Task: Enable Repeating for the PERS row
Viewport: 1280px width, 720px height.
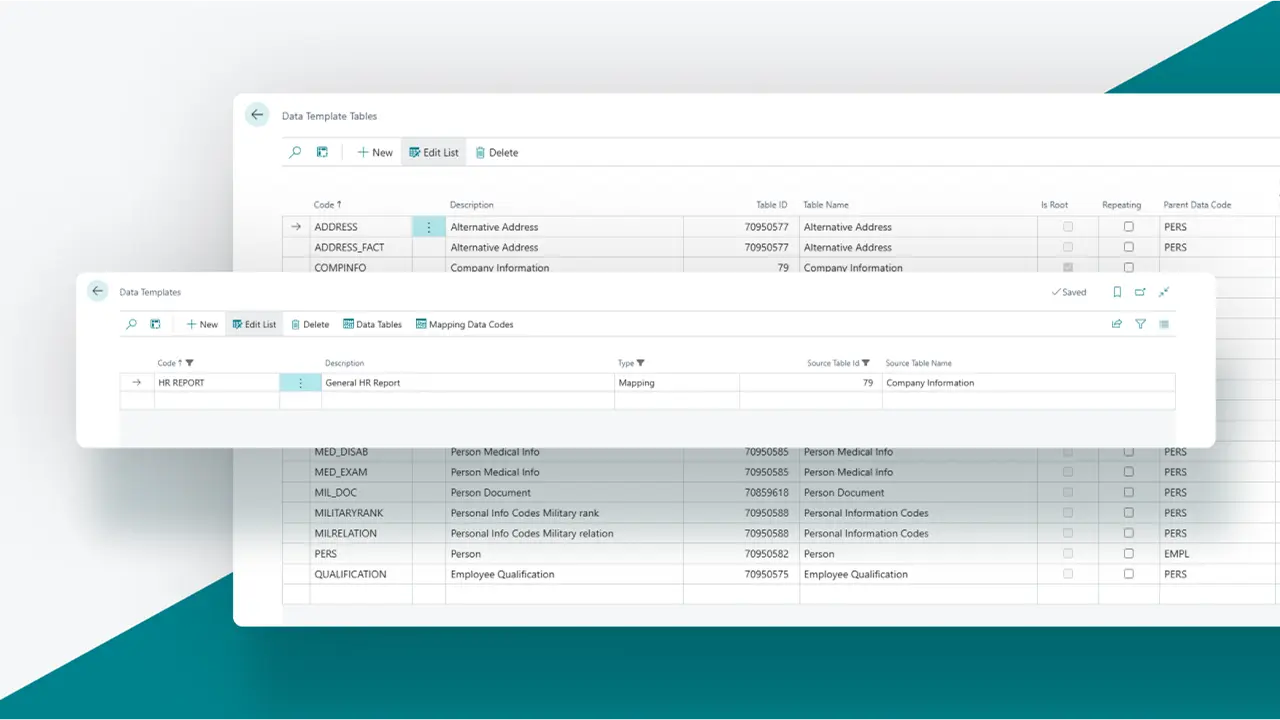Action: pyautogui.click(x=1129, y=553)
